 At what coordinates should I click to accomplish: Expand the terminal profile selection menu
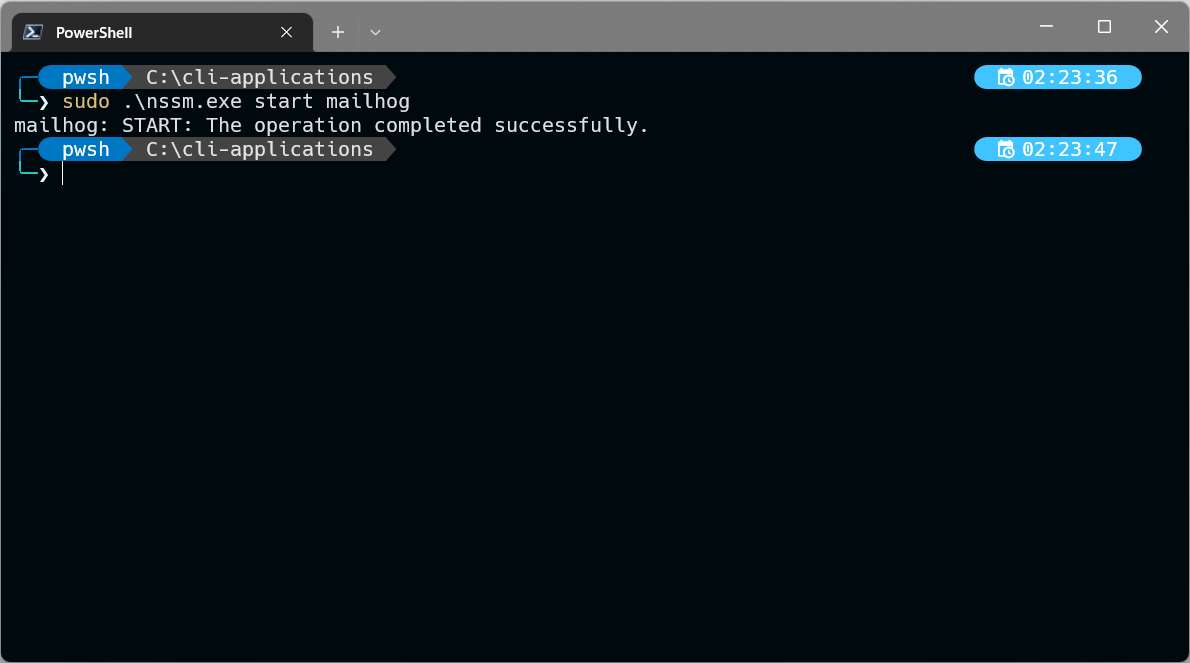coord(375,32)
